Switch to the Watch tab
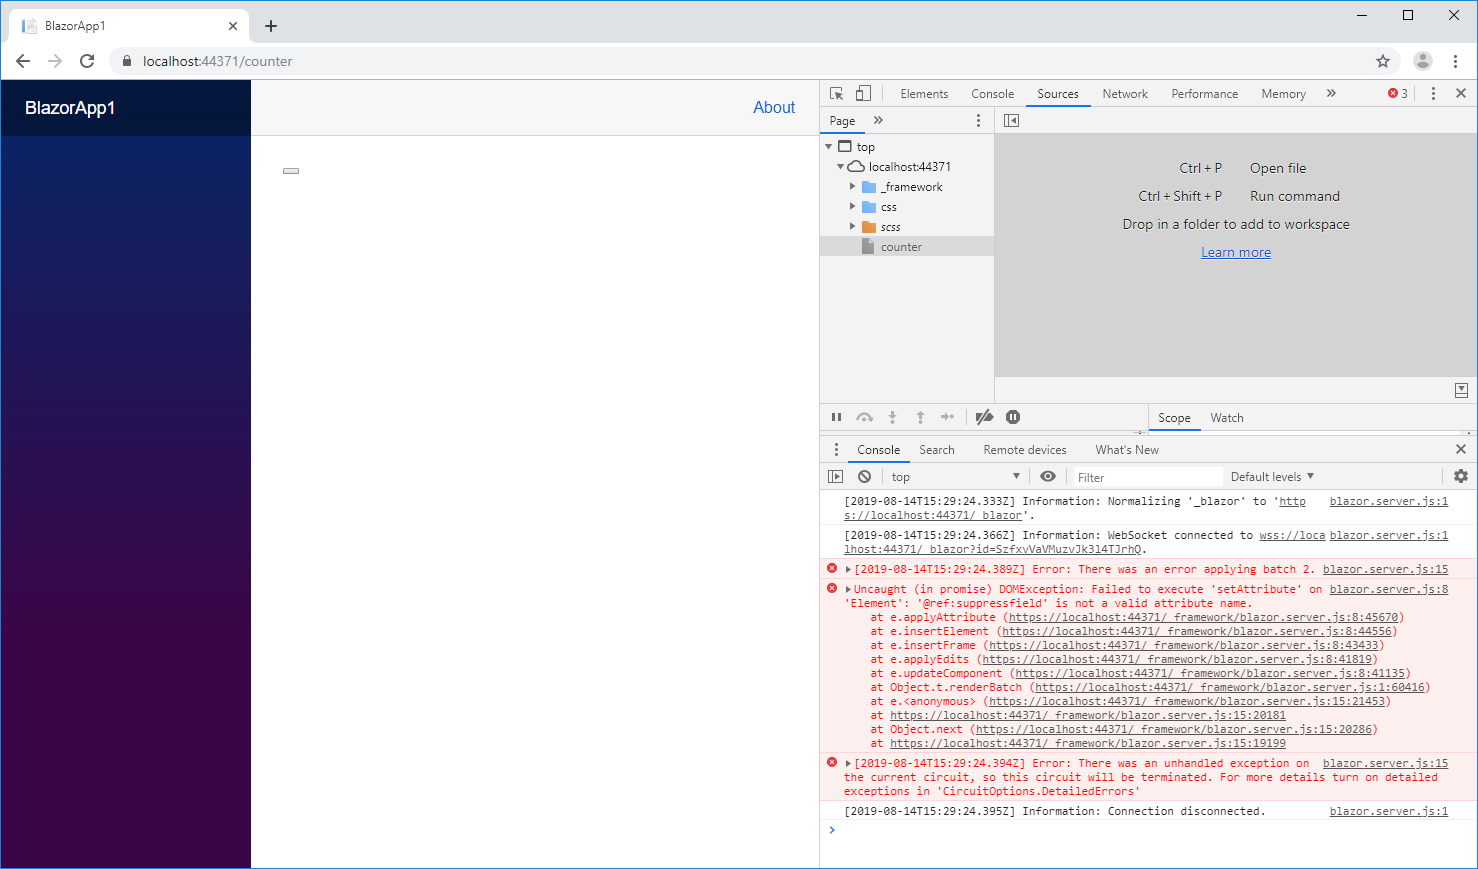Viewport: 1478px width, 869px height. coord(1226,417)
